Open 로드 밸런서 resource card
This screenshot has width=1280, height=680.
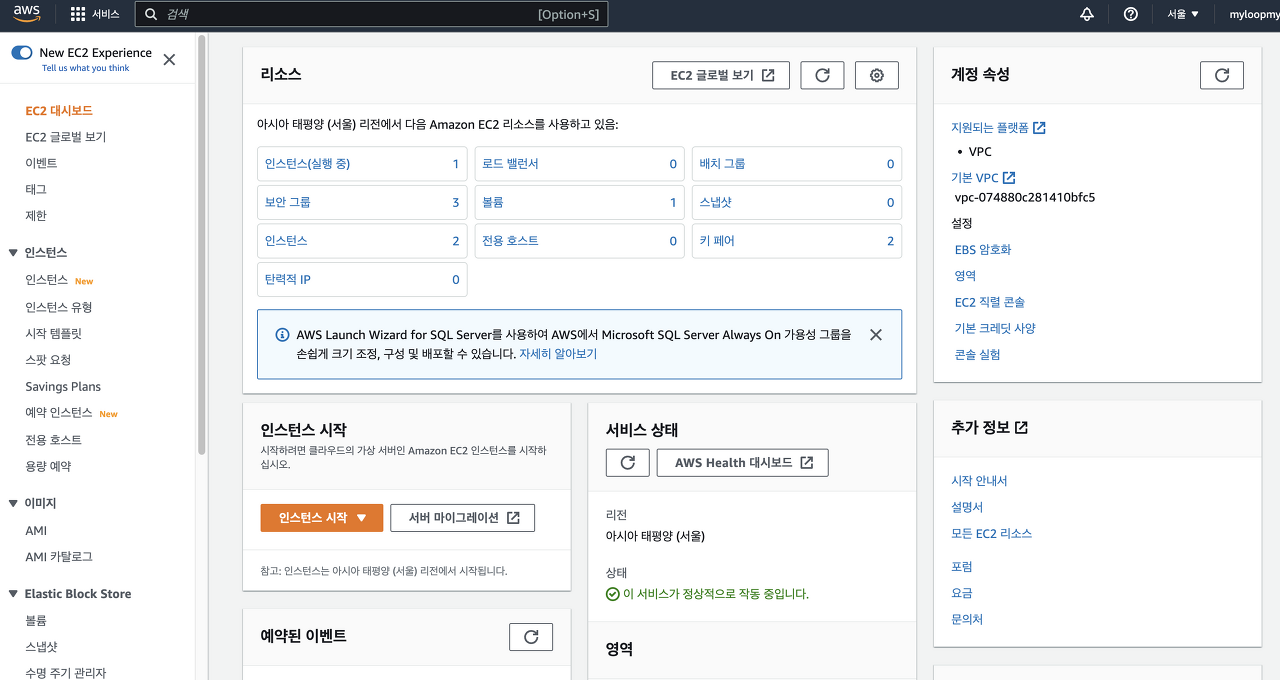(x=579, y=164)
